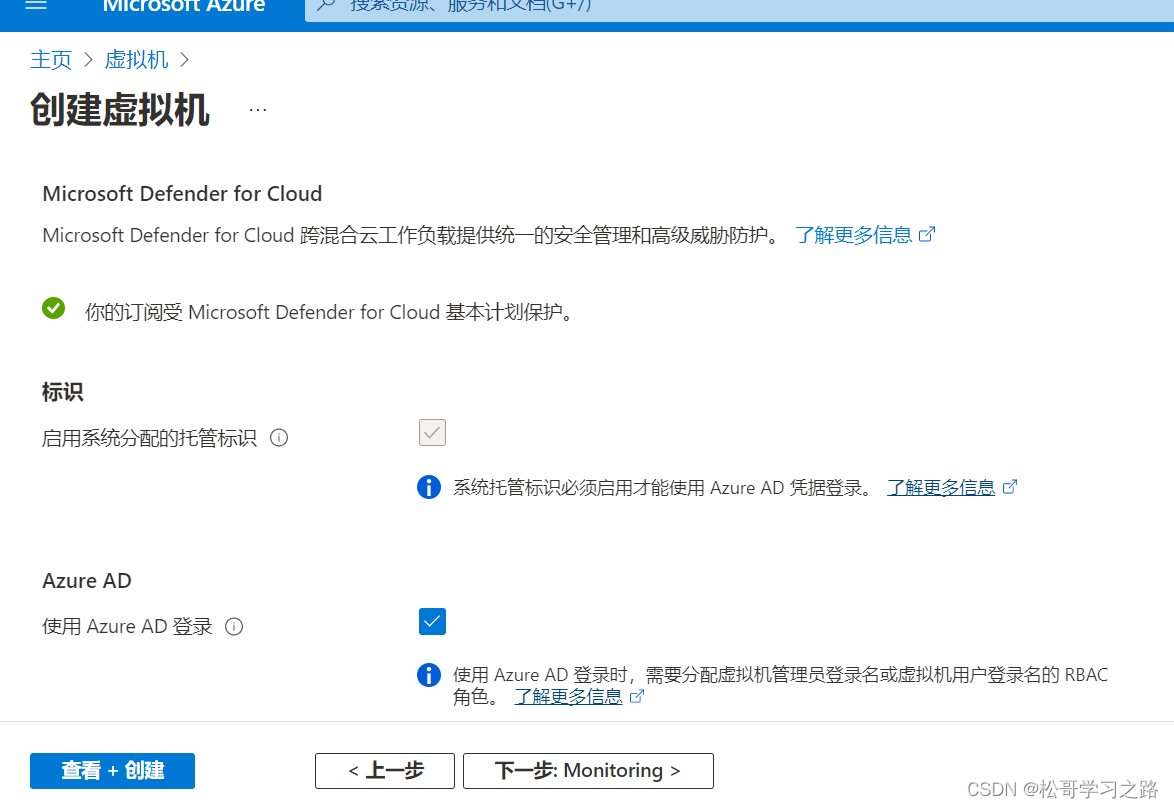Click external link icon beside Defender 了解更多信息

[x=927, y=234]
